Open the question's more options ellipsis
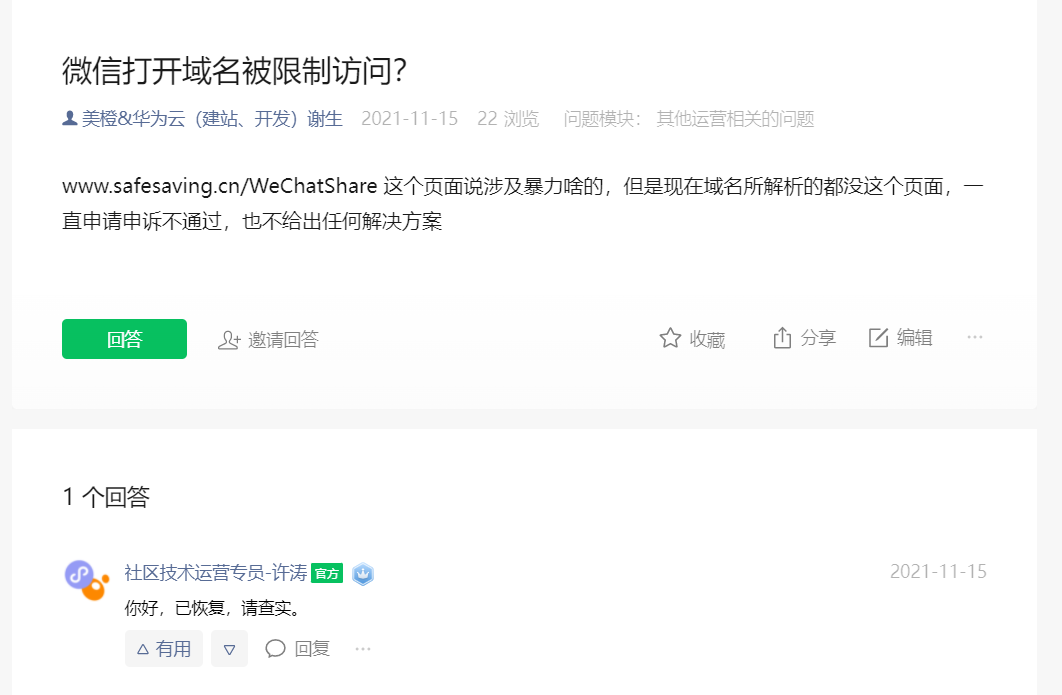Image resolution: width=1062 pixels, height=695 pixels. [975, 337]
